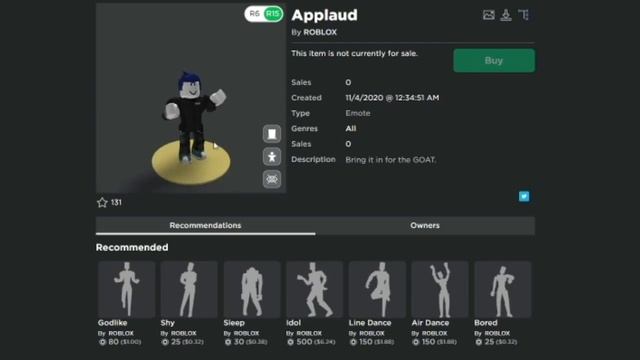Screen dimensions: 640x360
Task: Open the Shy emote thumbnail
Action: tap(189, 289)
